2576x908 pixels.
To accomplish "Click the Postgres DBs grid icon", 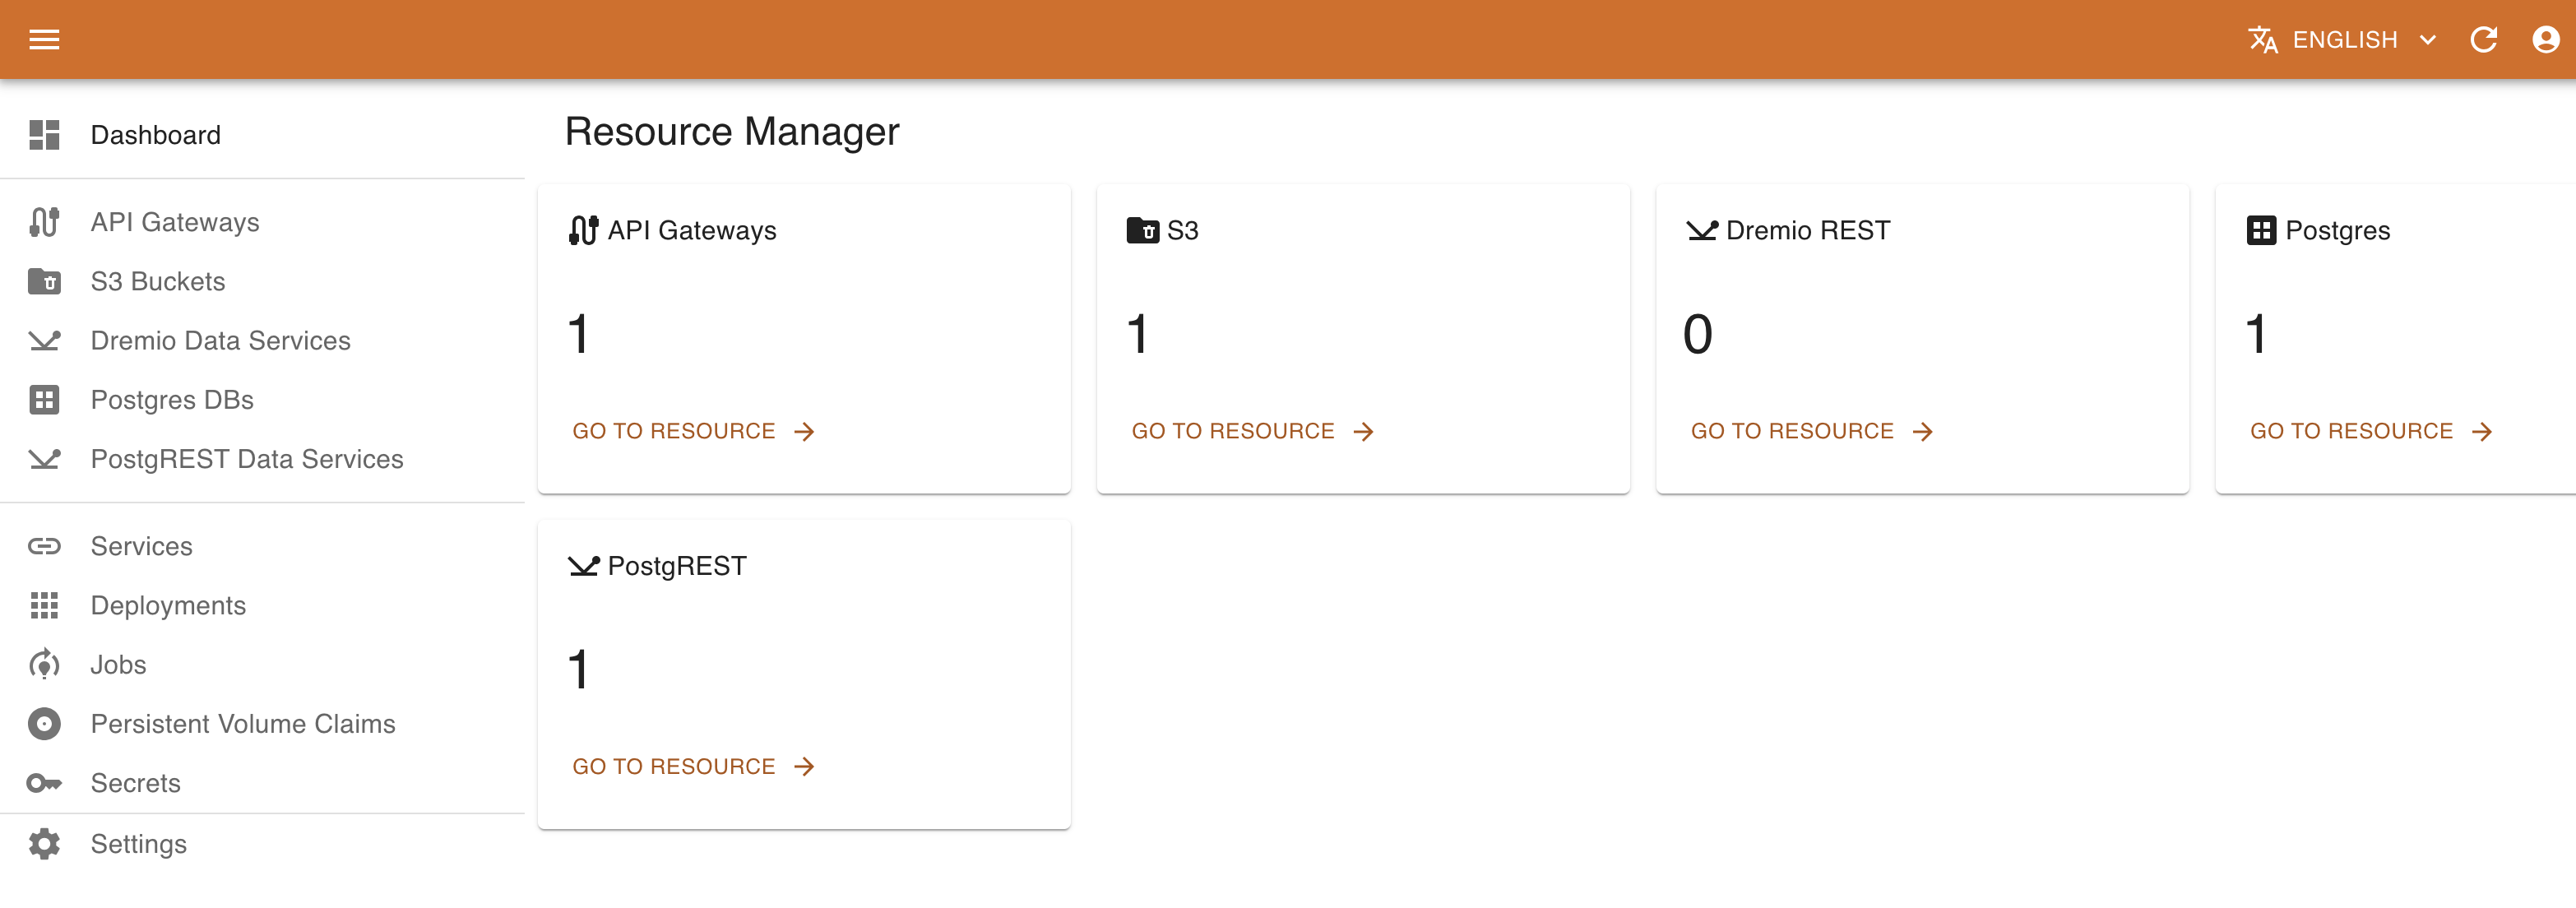I will pyautogui.click(x=44, y=400).
